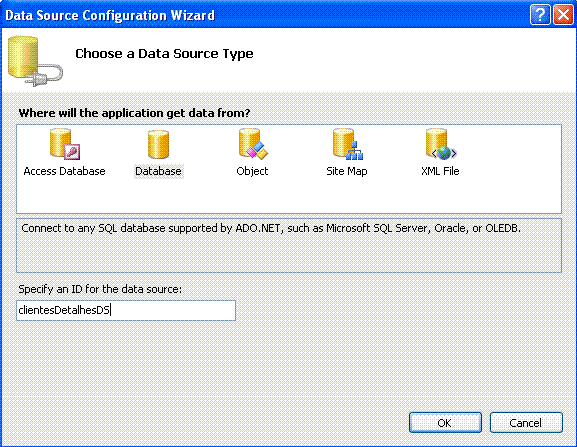The height and width of the screenshot is (447, 577).
Task: Click the Object label text
Action: pos(252,171)
